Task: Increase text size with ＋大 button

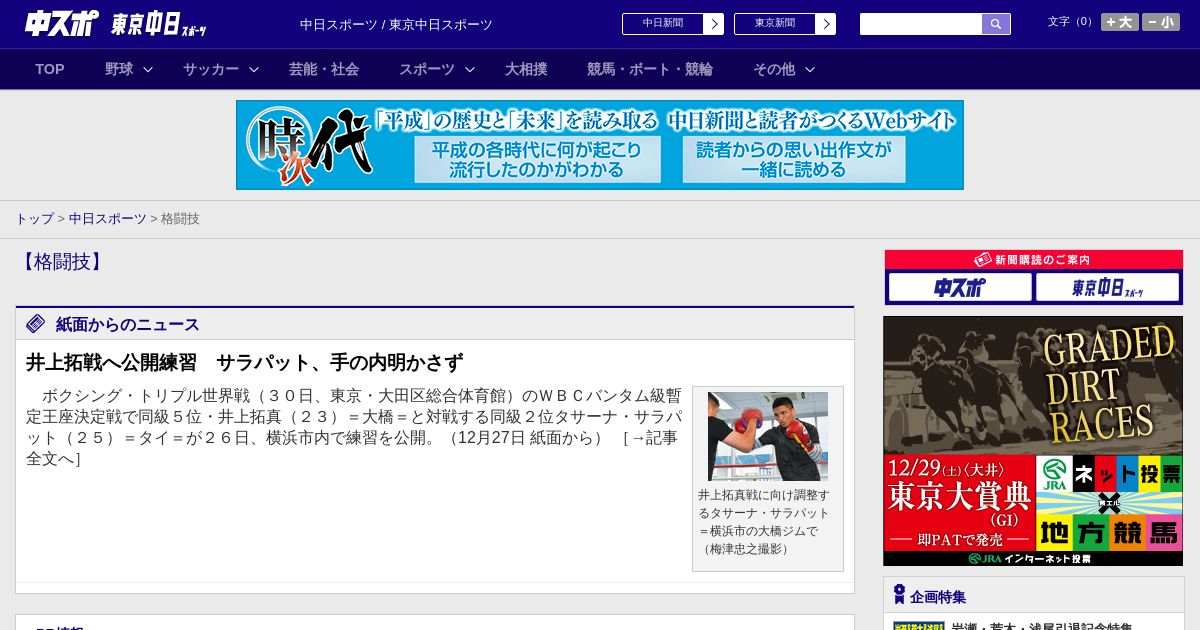Action: [x=1119, y=22]
